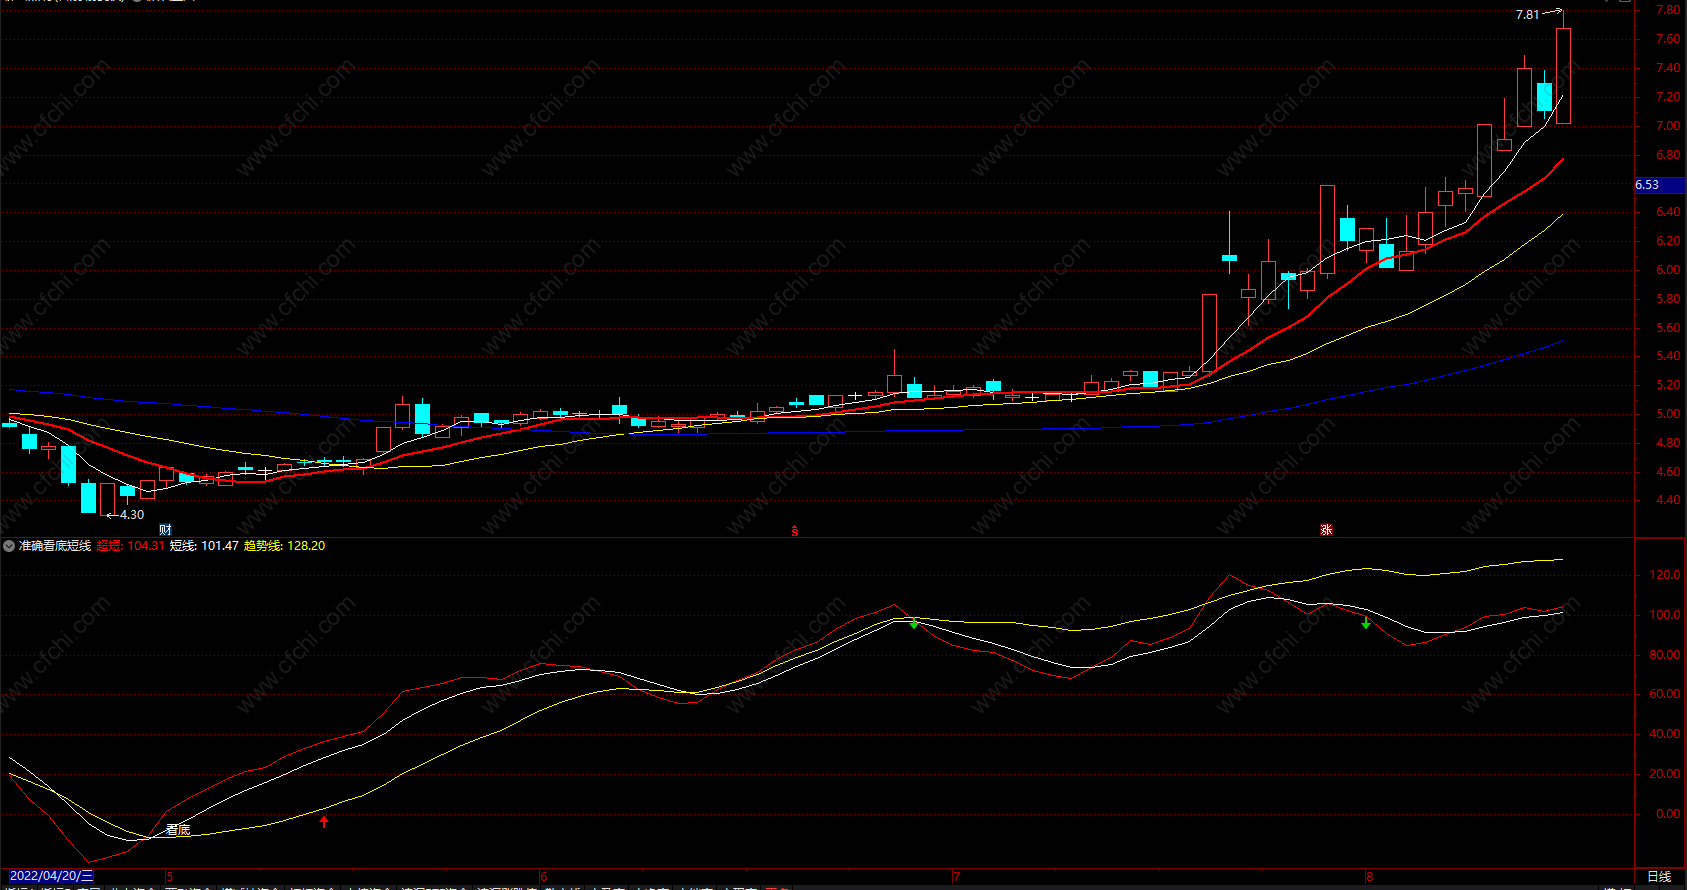
Task: Click the indicator name 准确看底短线
Action: click(55, 546)
